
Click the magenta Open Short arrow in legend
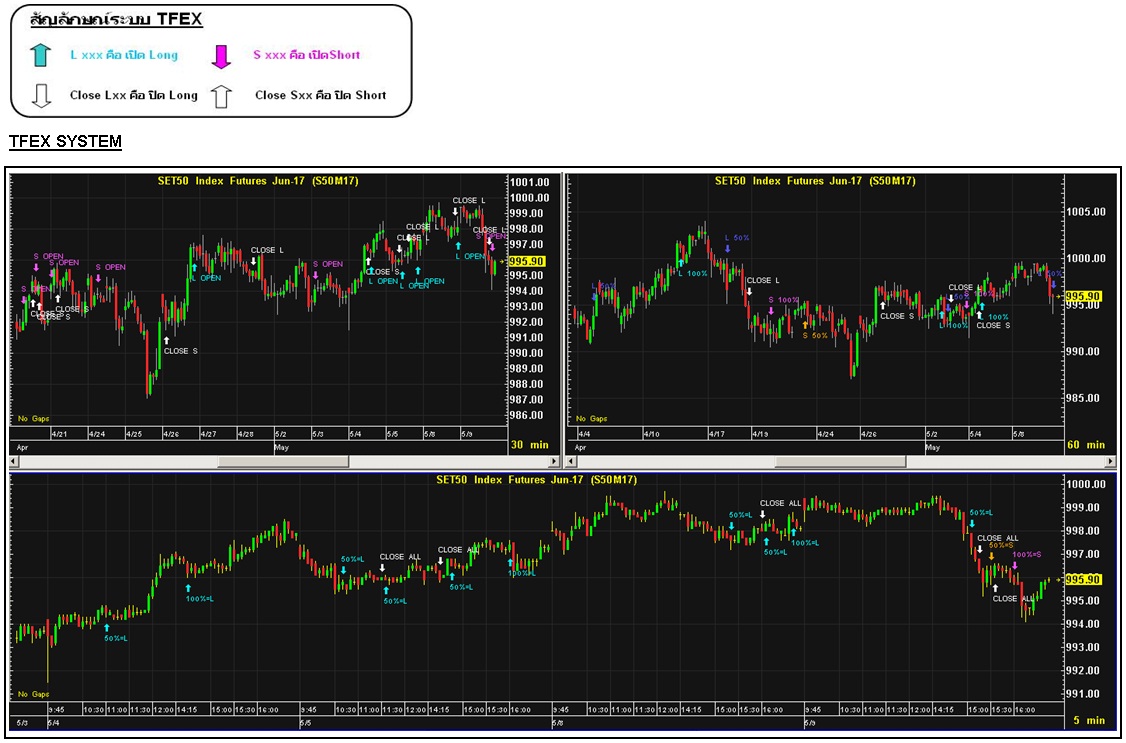pos(222,56)
